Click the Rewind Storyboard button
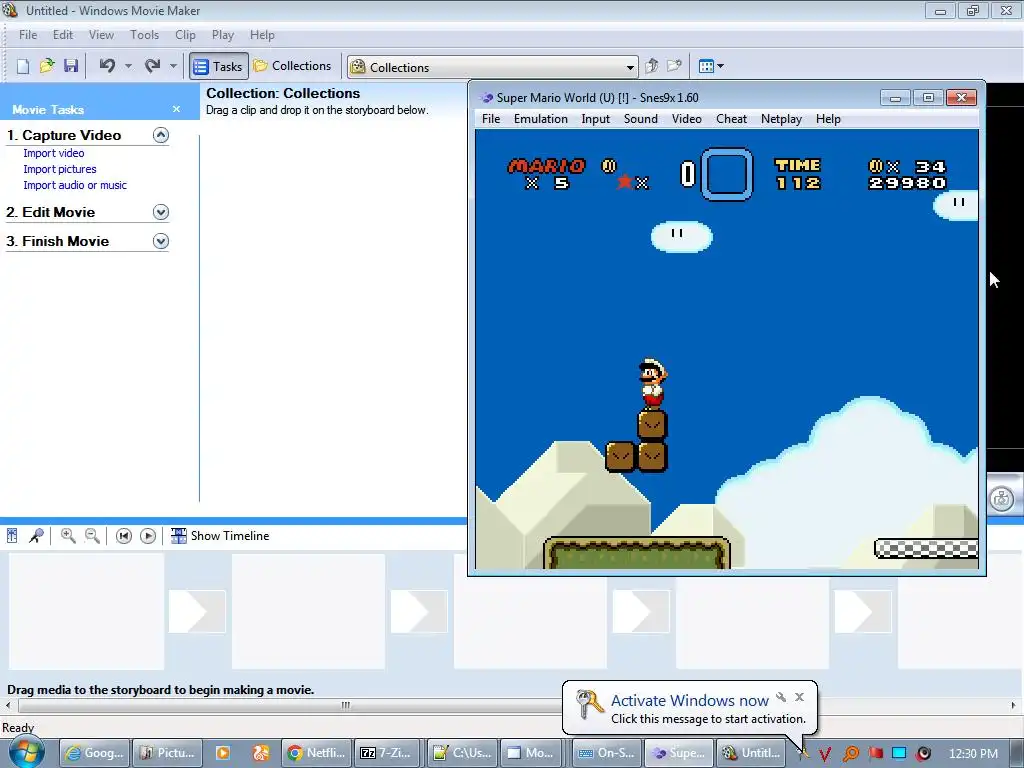Viewport: 1024px width, 768px height. (x=123, y=536)
